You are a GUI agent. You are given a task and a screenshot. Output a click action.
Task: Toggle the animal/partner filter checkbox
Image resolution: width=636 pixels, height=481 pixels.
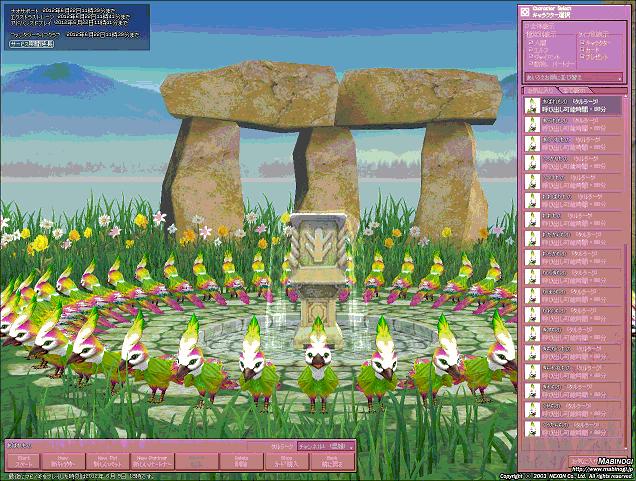pos(531,64)
